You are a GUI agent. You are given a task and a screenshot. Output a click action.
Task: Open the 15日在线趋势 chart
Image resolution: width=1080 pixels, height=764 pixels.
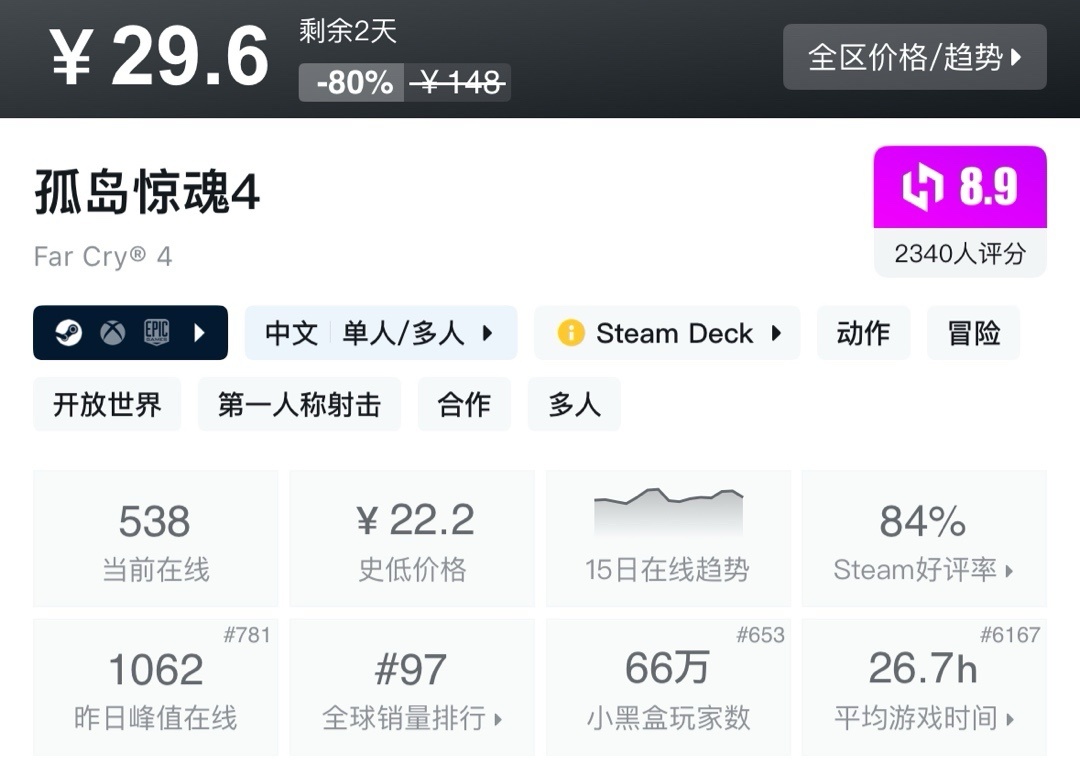point(667,538)
